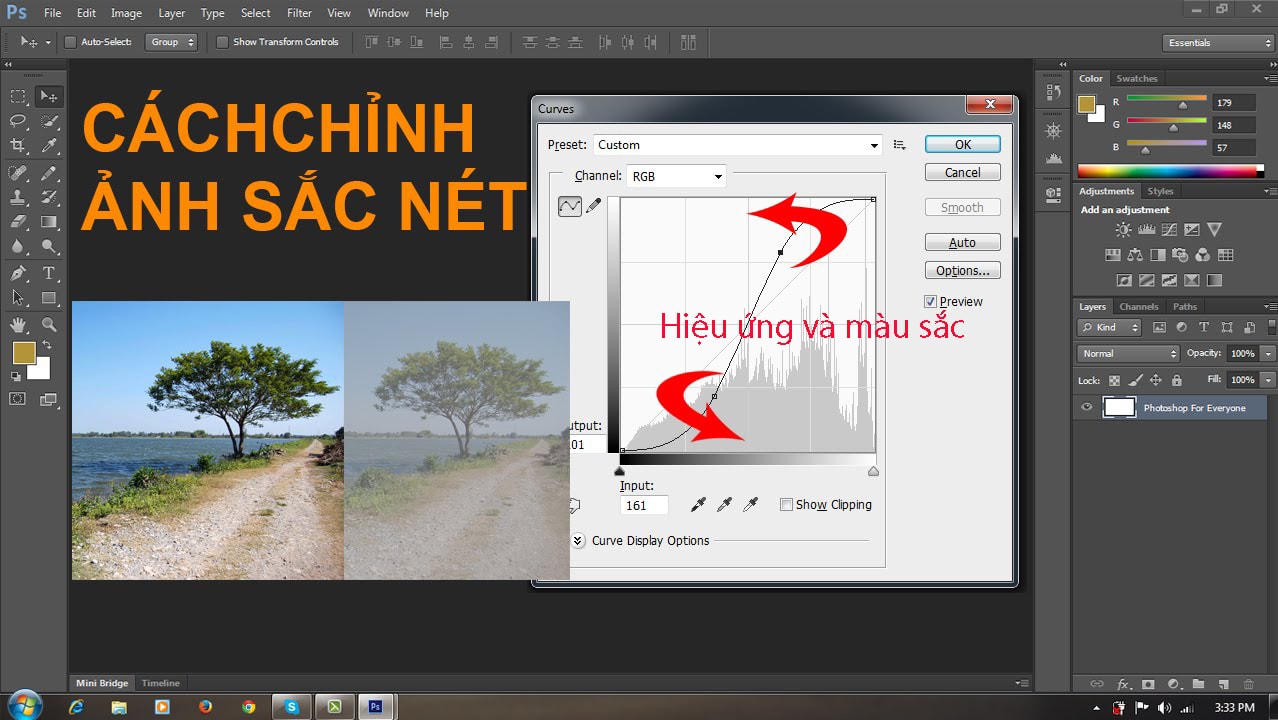This screenshot has width=1278, height=720.
Task: Select the Crop tool
Action: click(x=17, y=145)
